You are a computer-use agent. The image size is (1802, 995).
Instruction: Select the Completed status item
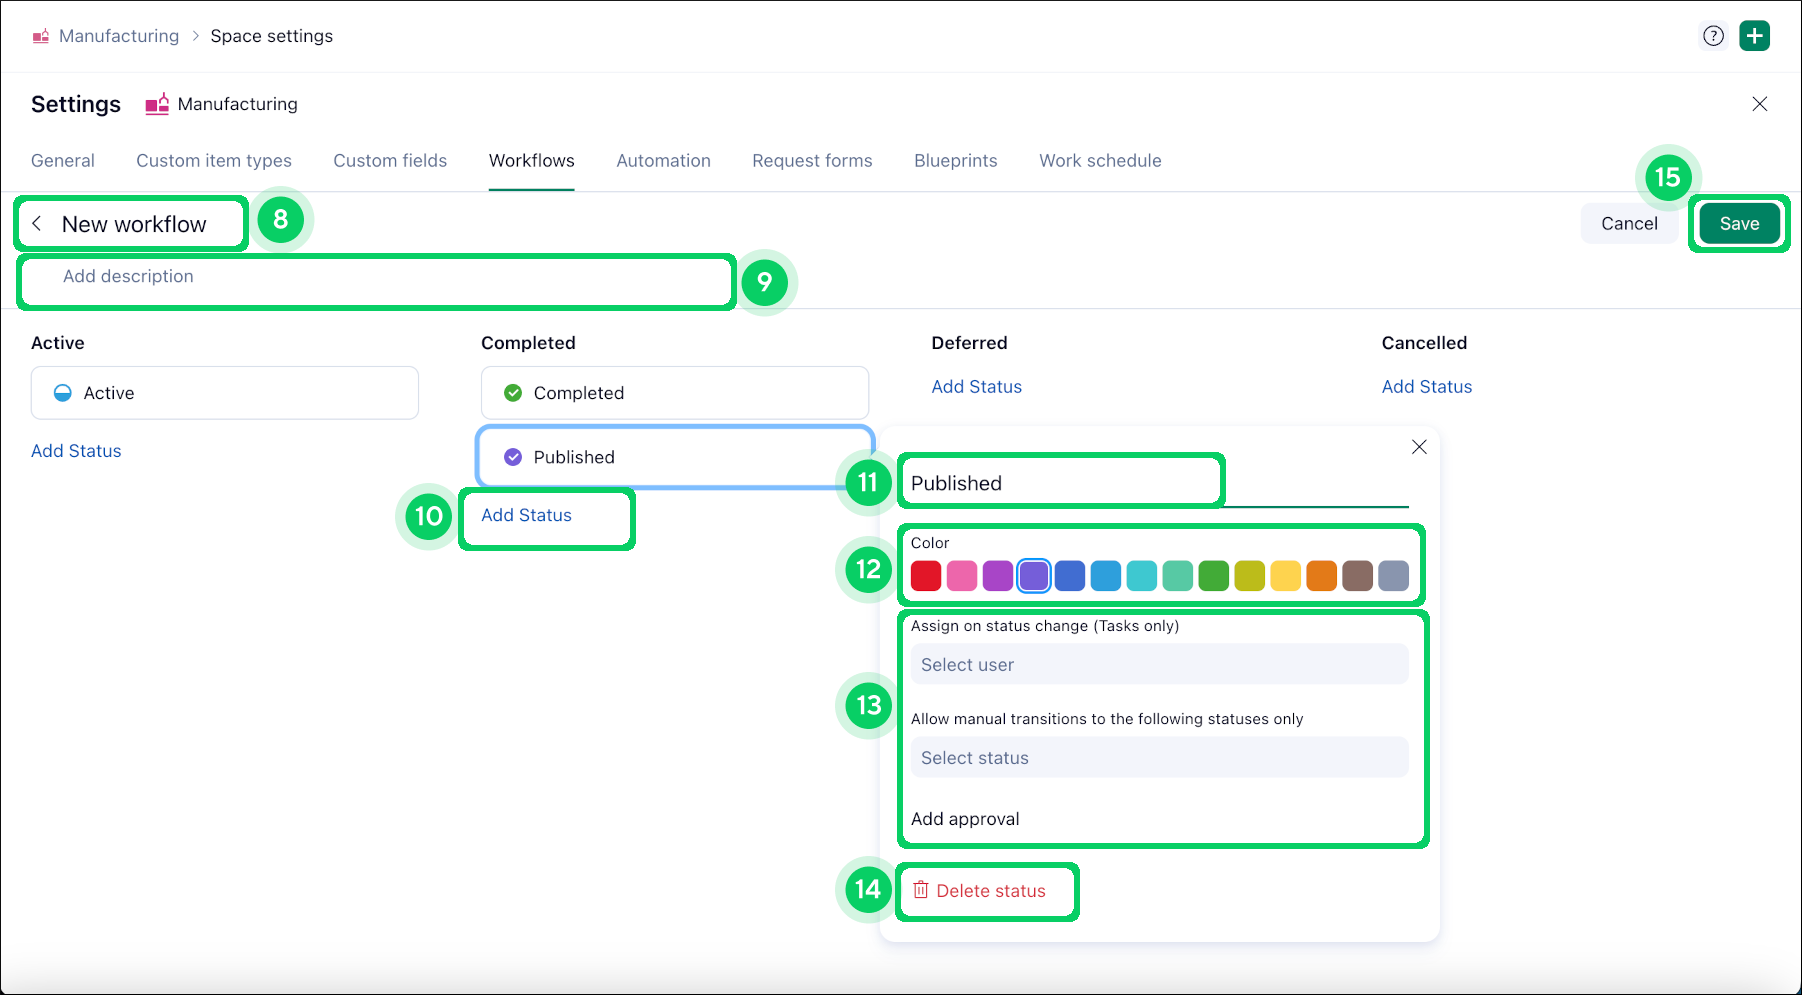[x=674, y=393]
